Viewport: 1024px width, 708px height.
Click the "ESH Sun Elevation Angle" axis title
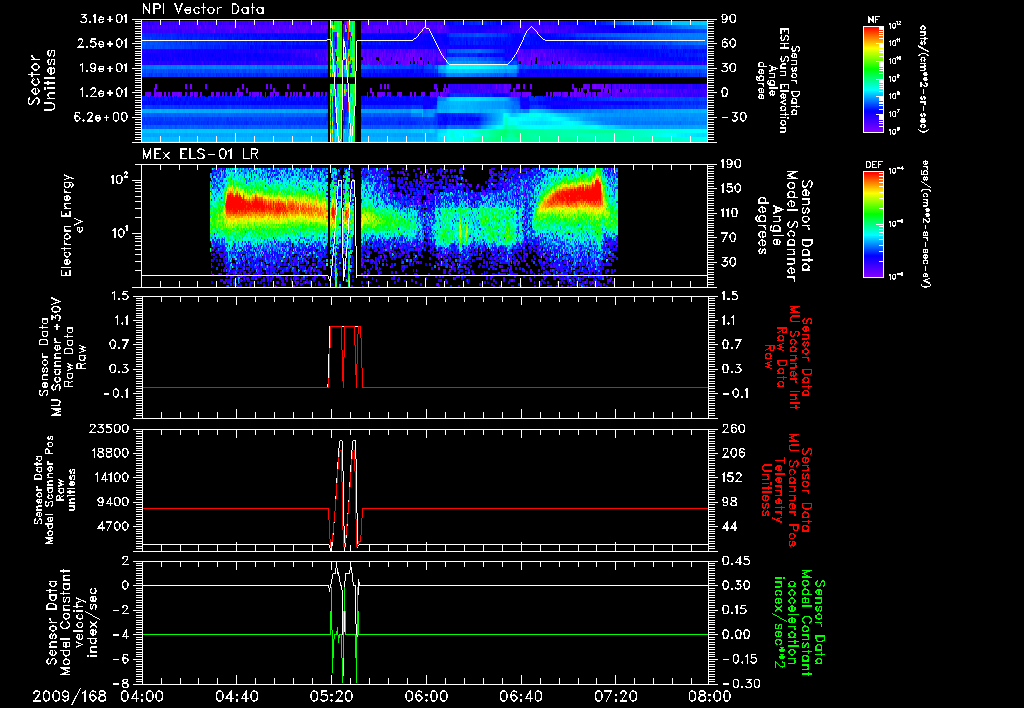(777, 80)
